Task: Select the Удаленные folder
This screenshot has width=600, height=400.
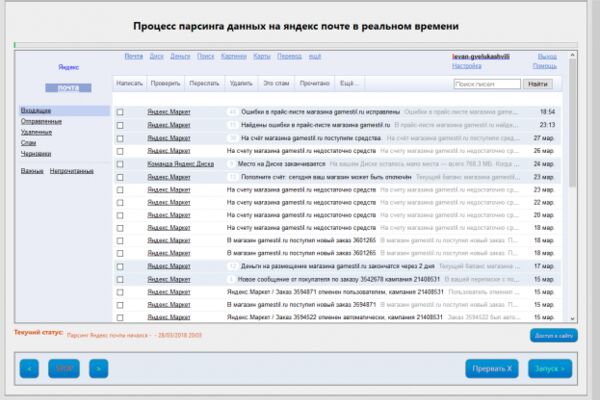Action: point(36,132)
